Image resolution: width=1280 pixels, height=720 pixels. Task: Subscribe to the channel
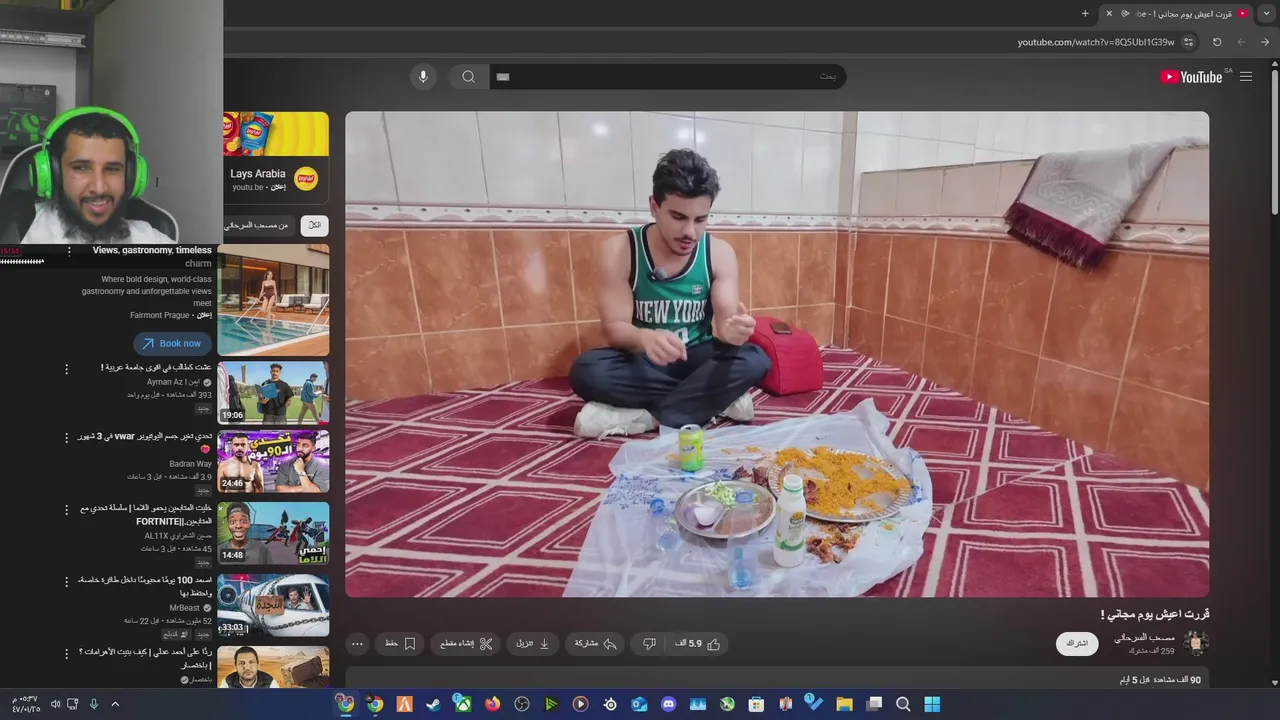pos(1077,643)
